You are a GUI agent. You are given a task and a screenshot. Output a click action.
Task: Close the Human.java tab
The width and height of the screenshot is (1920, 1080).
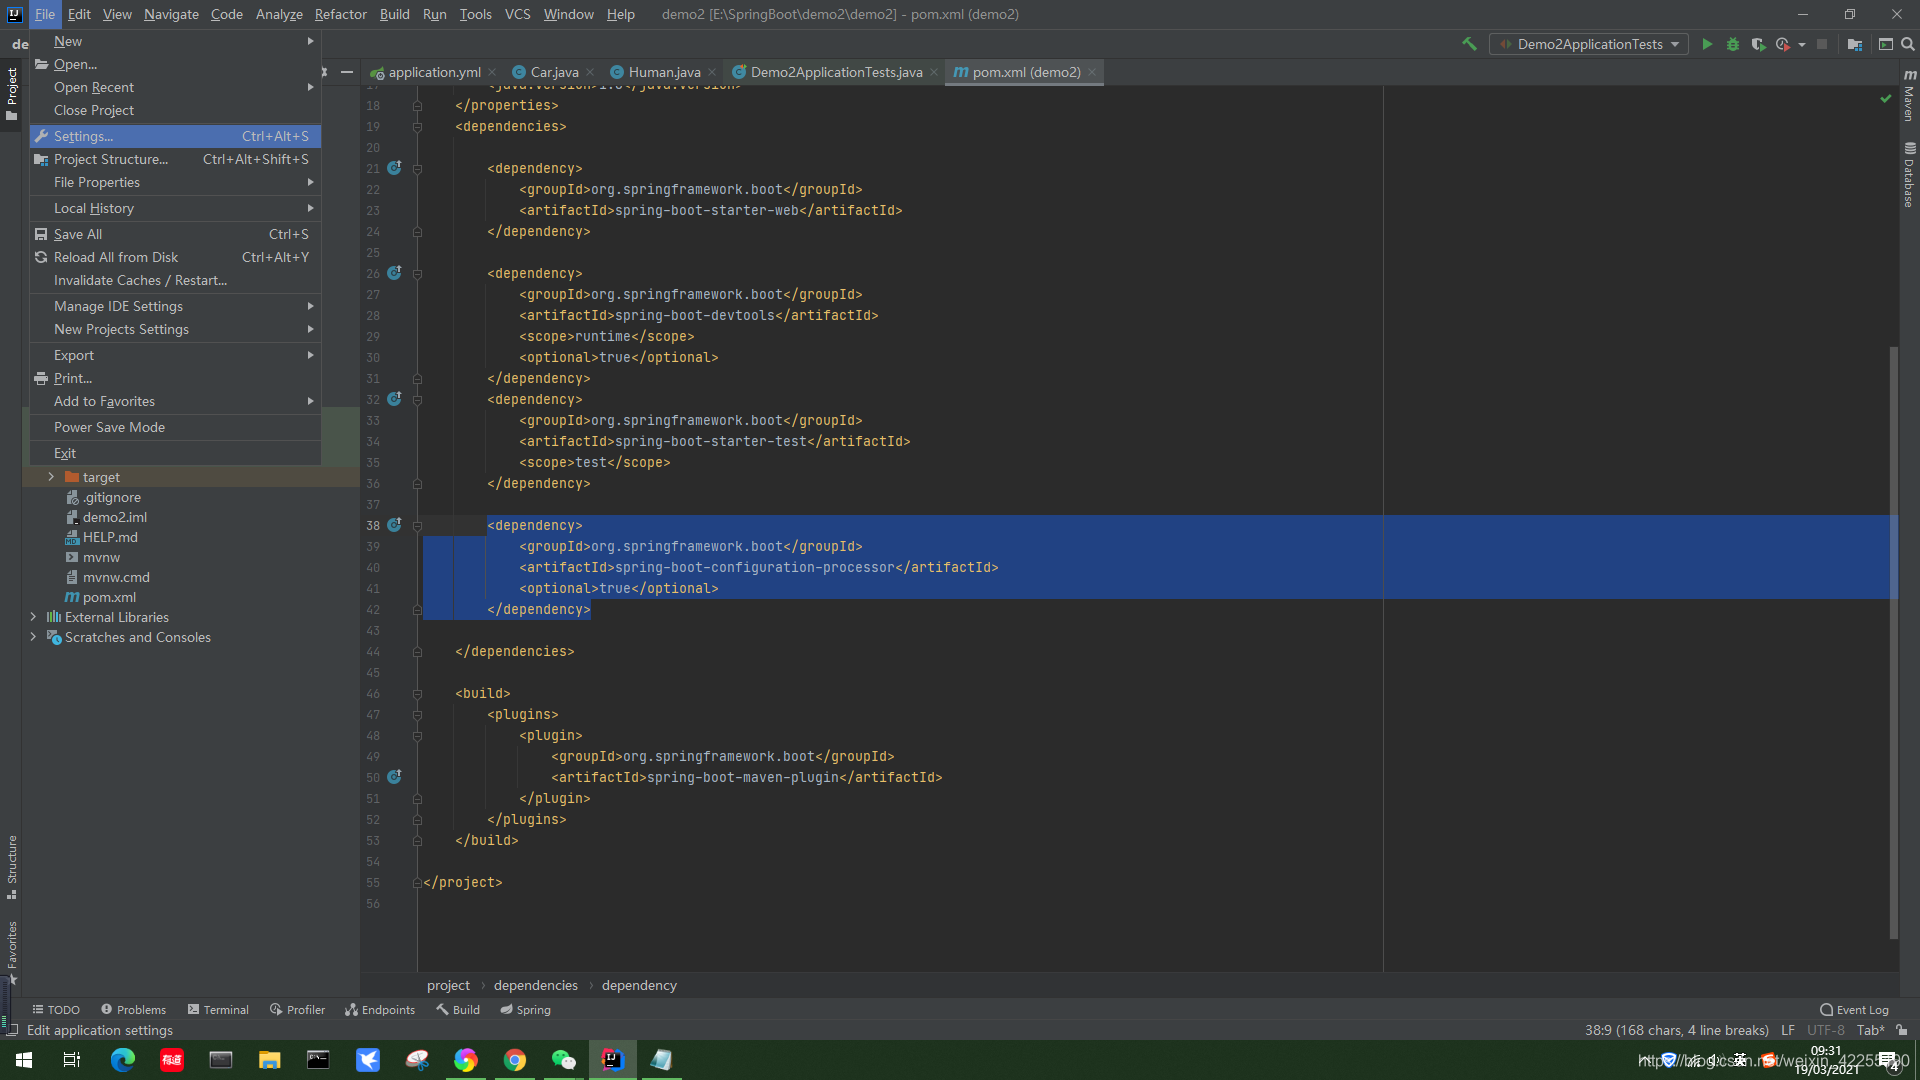point(712,72)
